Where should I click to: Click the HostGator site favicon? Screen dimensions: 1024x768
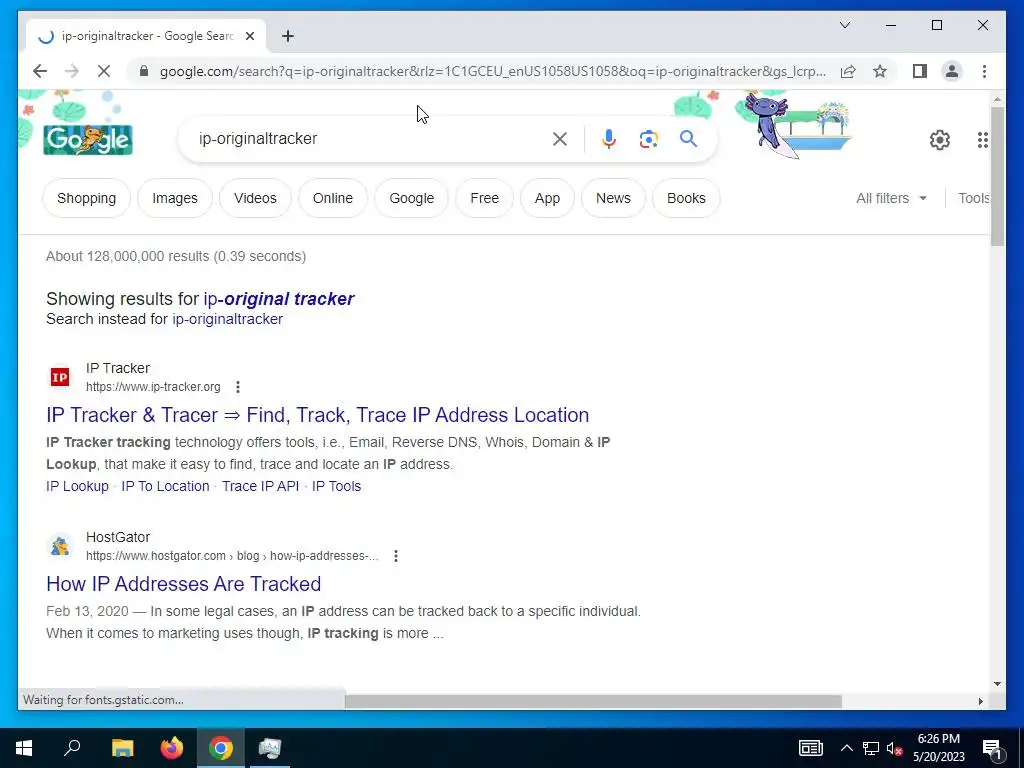coord(60,546)
